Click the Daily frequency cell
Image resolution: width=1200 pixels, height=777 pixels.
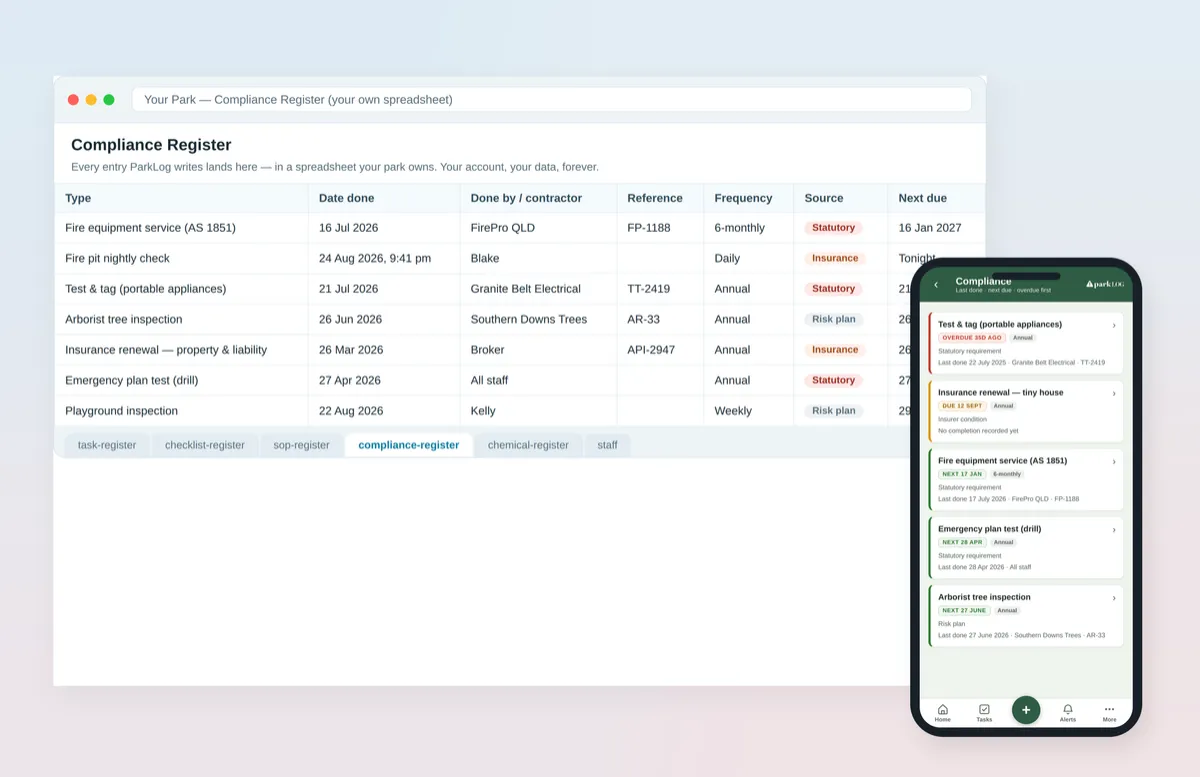[x=748, y=258]
